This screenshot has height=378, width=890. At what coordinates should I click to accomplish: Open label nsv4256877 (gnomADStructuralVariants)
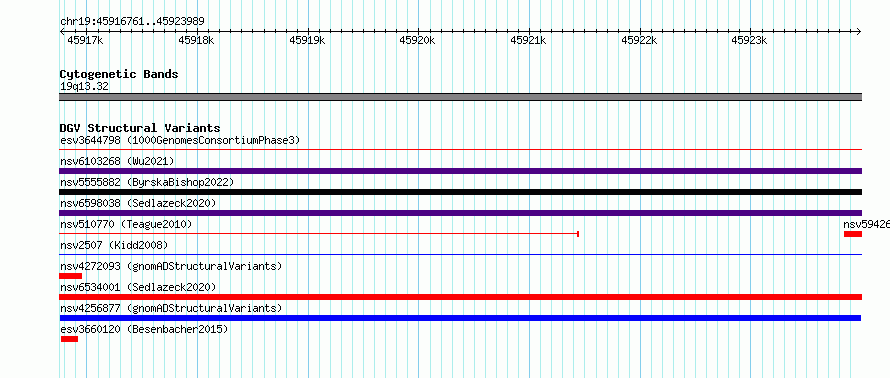pos(171,308)
